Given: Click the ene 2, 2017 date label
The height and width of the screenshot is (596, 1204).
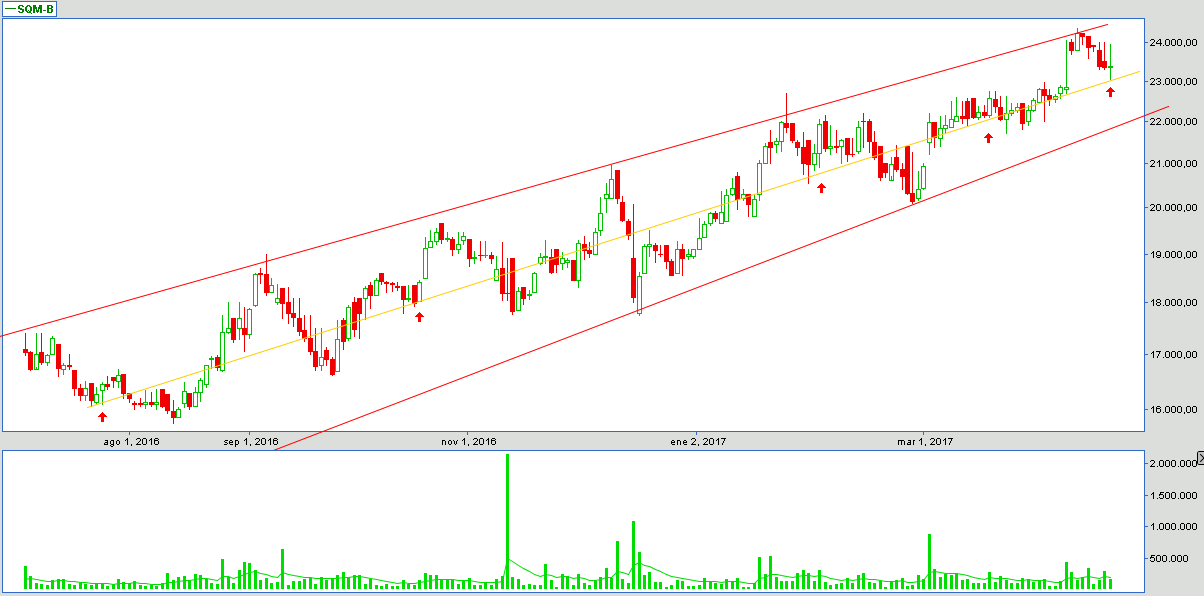Looking at the screenshot, I should click(698, 441).
